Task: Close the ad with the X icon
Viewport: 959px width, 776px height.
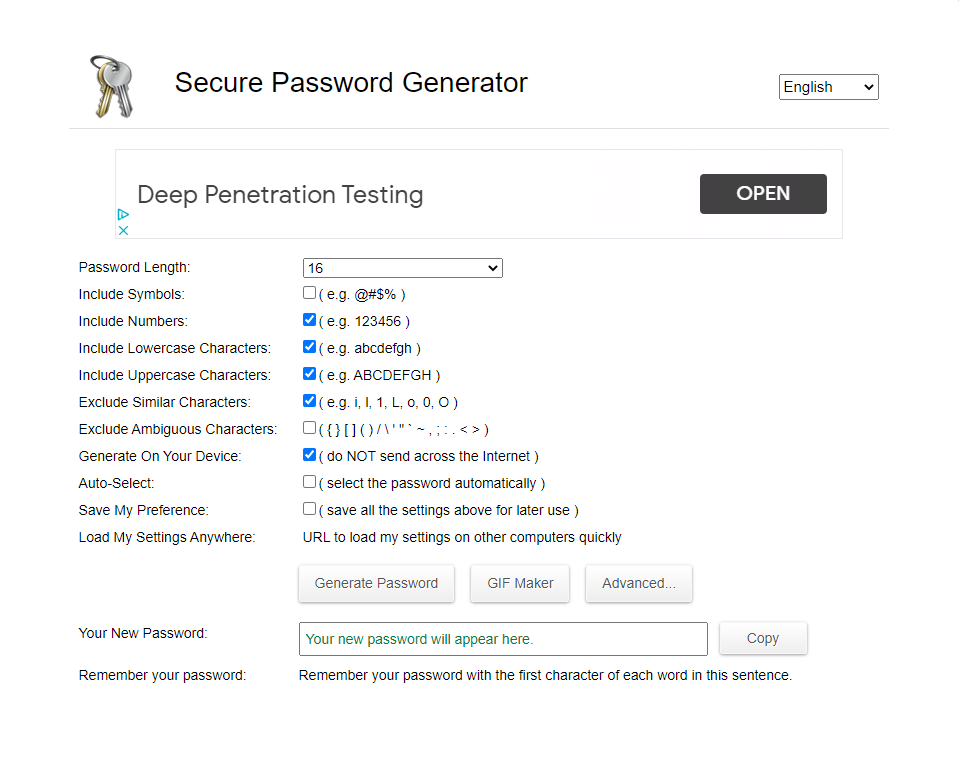Action: tap(123, 230)
